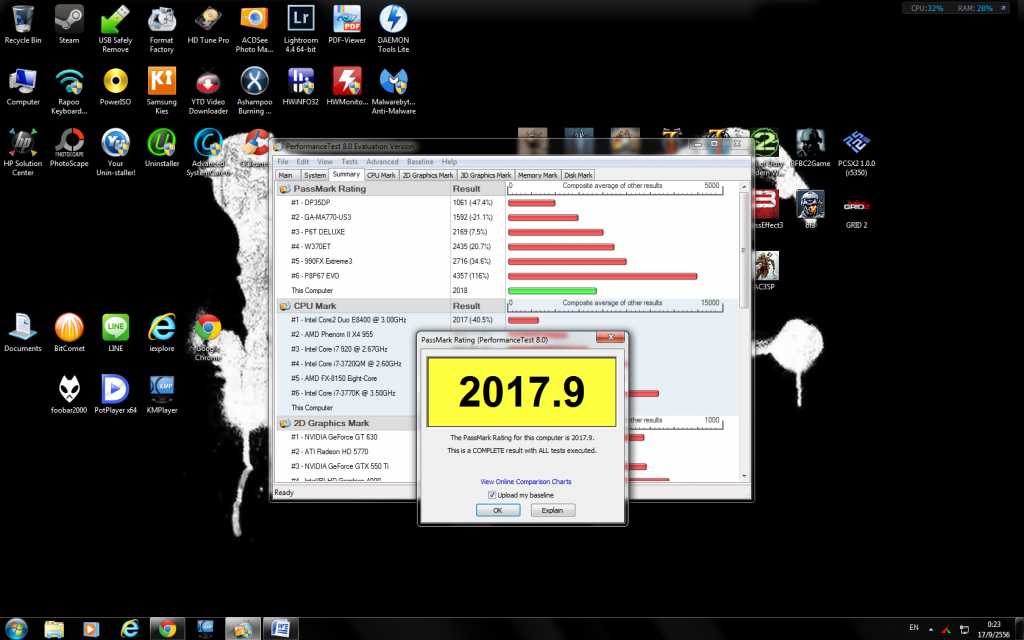Viewport: 1024px width, 640px height.
Task: Click the CPU and RAM usage gadget
Action: click(955, 8)
